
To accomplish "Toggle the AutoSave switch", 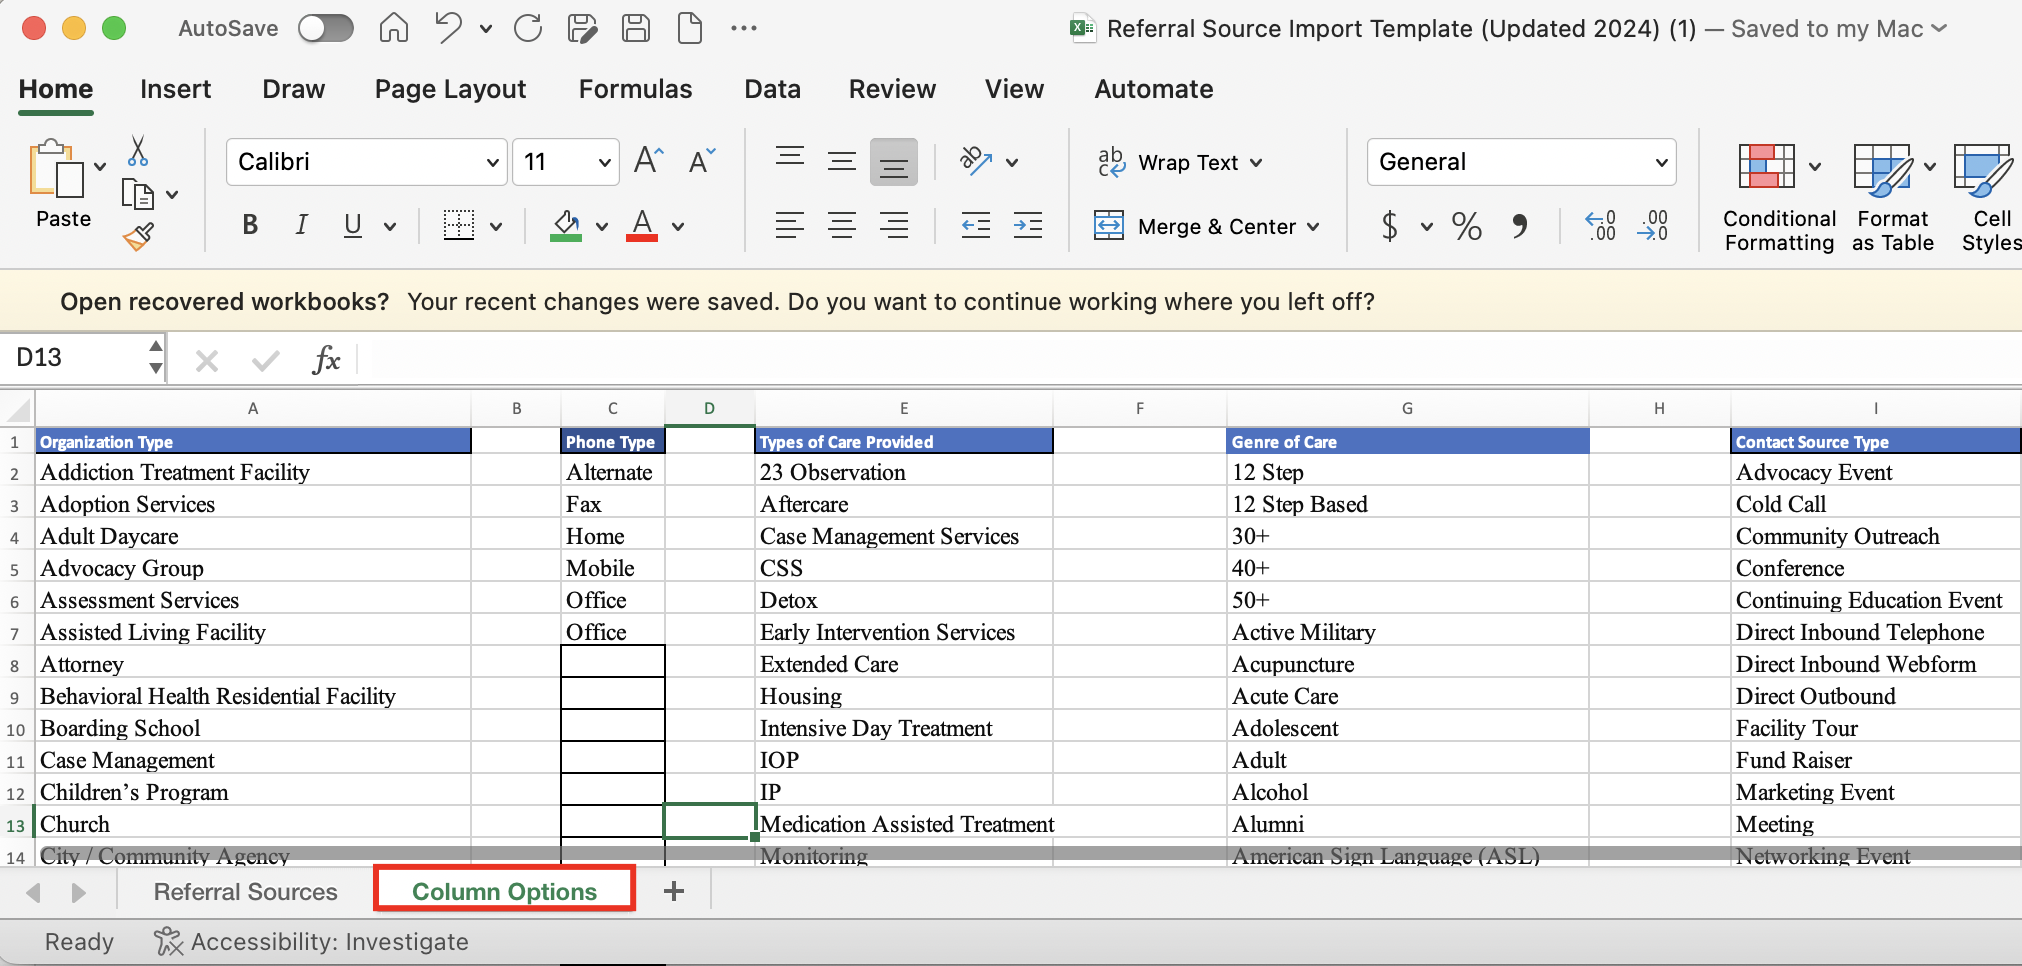I will [326, 28].
